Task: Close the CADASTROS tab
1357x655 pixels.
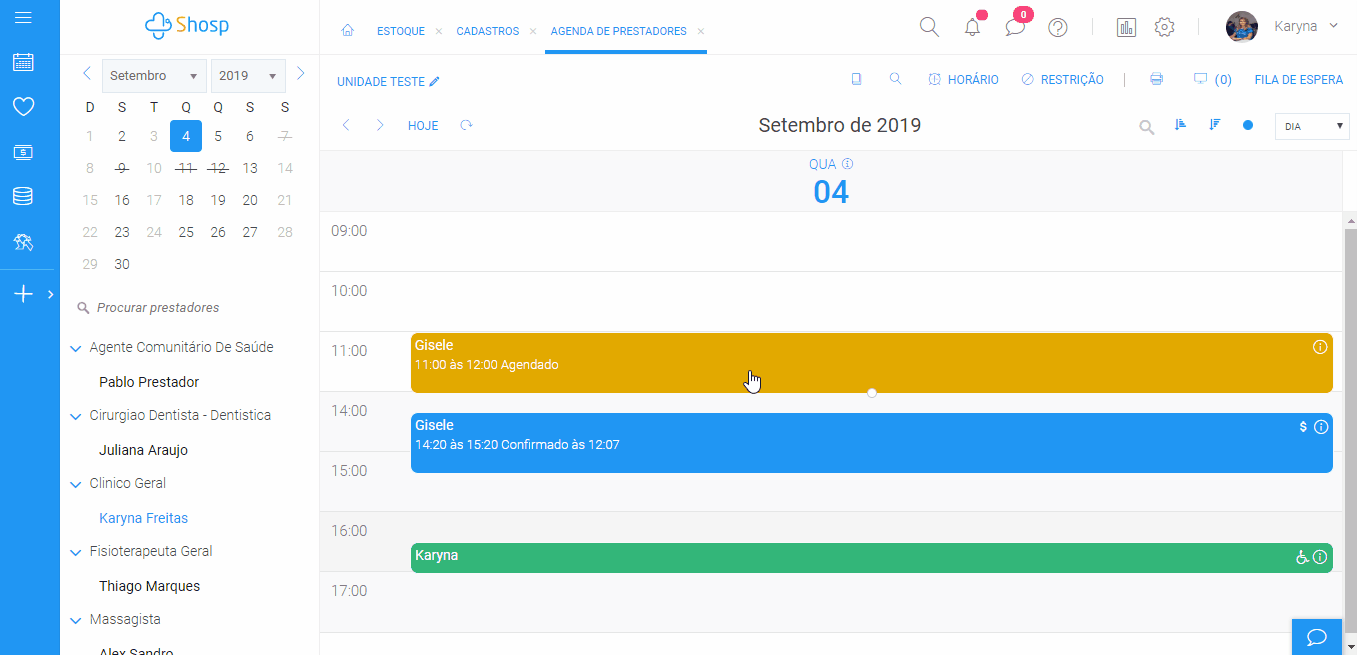Action: point(532,32)
